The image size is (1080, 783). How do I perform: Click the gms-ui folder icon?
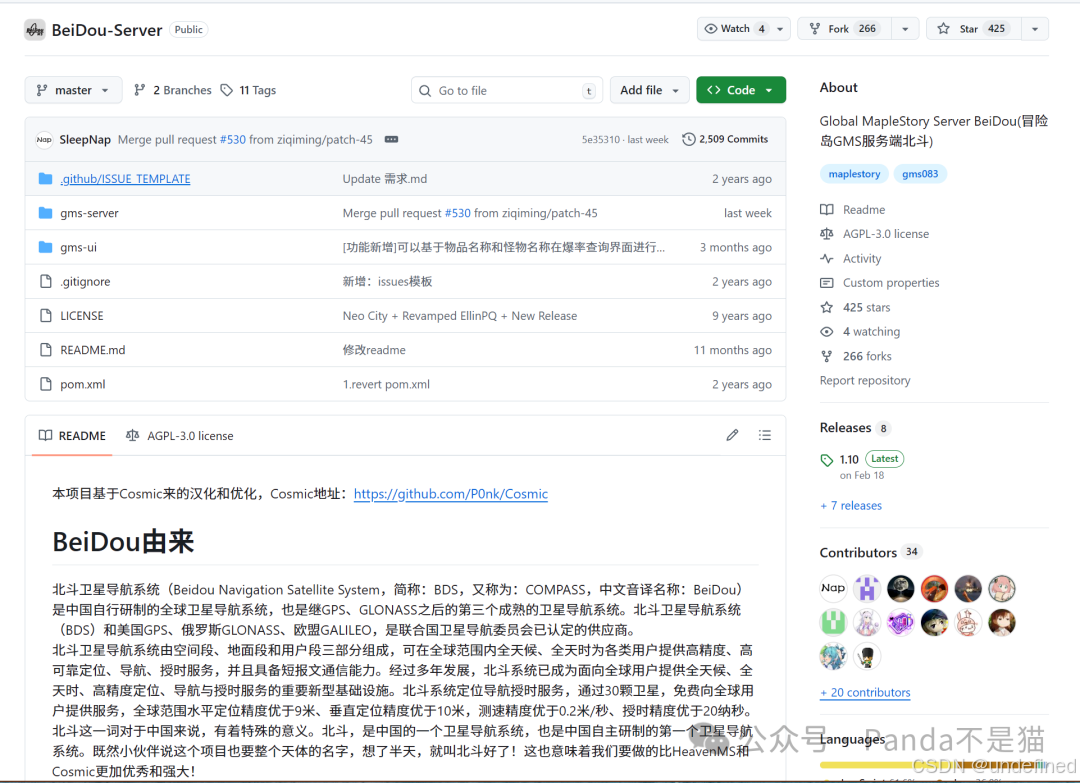point(45,247)
